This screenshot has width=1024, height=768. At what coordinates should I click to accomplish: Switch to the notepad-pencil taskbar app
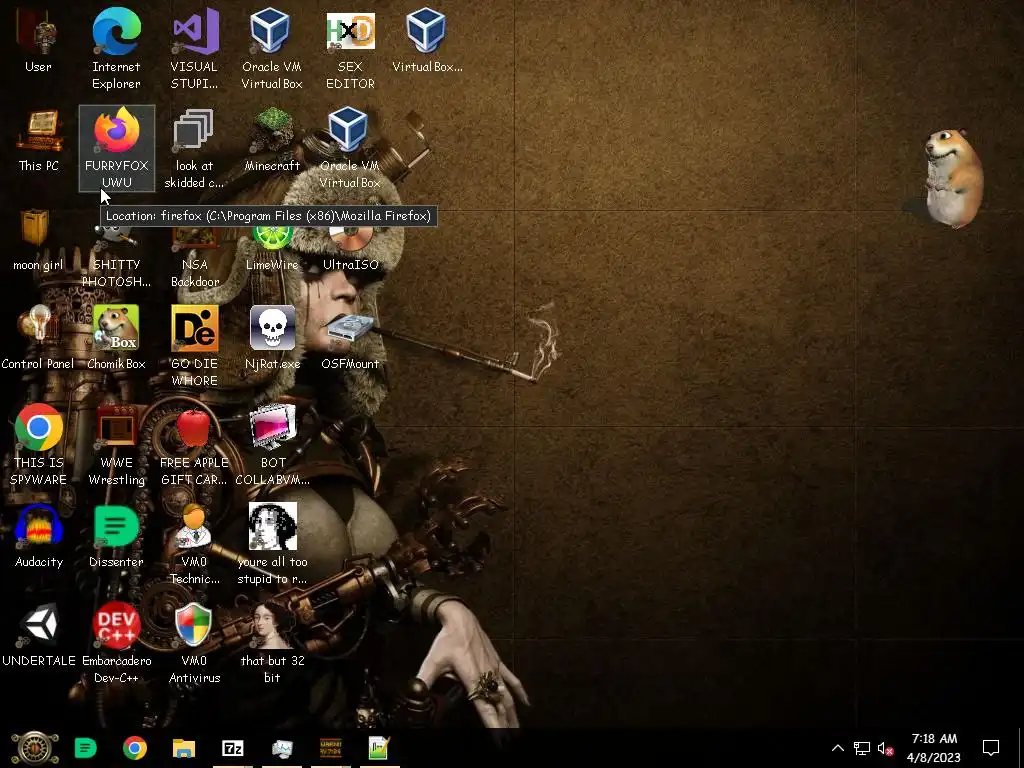tap(379, 748)
